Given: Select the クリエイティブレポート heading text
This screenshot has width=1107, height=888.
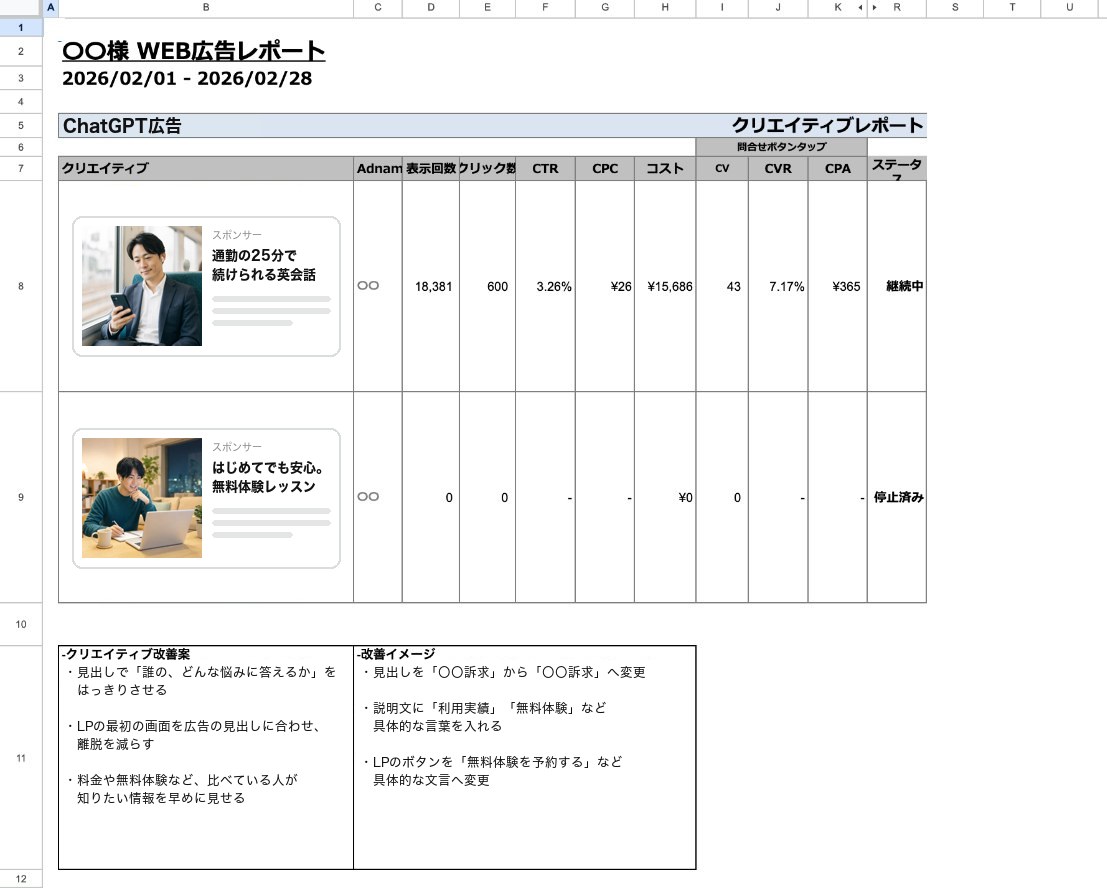Looking at the screenshot, I should (x=827, y=125).
